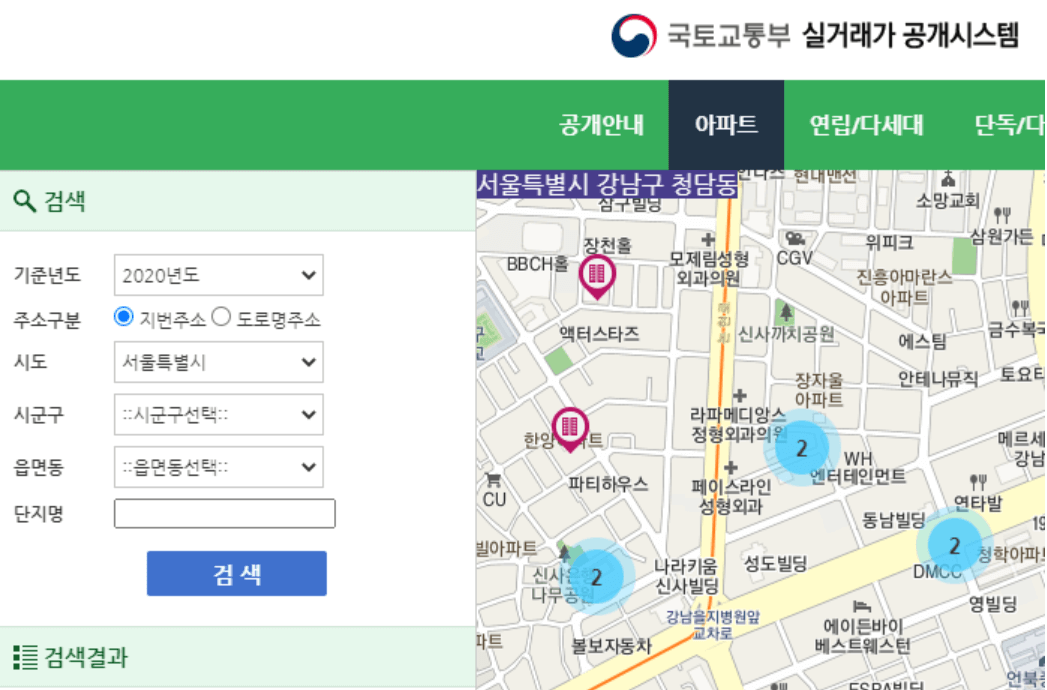The height and width of the screenshot is (690, 1047).
Task: Switch to the 단독/다 tab
Action: click(x=1010, y=125)
